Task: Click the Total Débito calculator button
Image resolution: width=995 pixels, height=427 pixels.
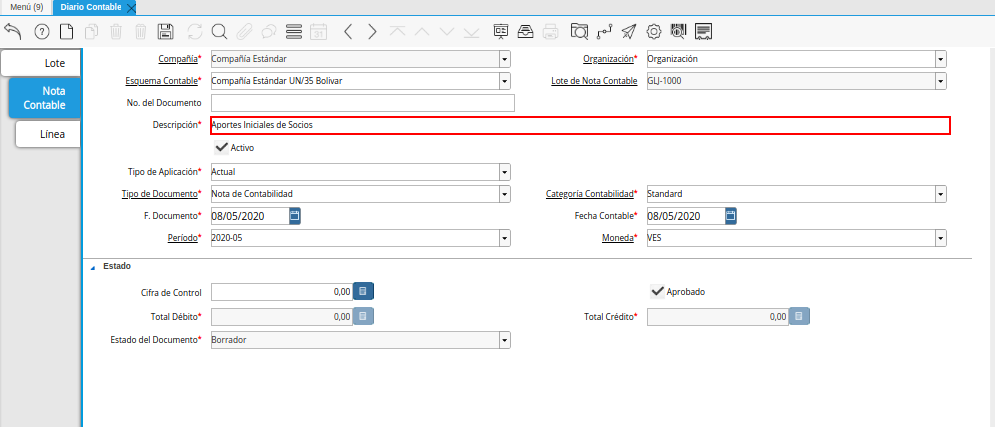Action: click(x=363, y=316)
